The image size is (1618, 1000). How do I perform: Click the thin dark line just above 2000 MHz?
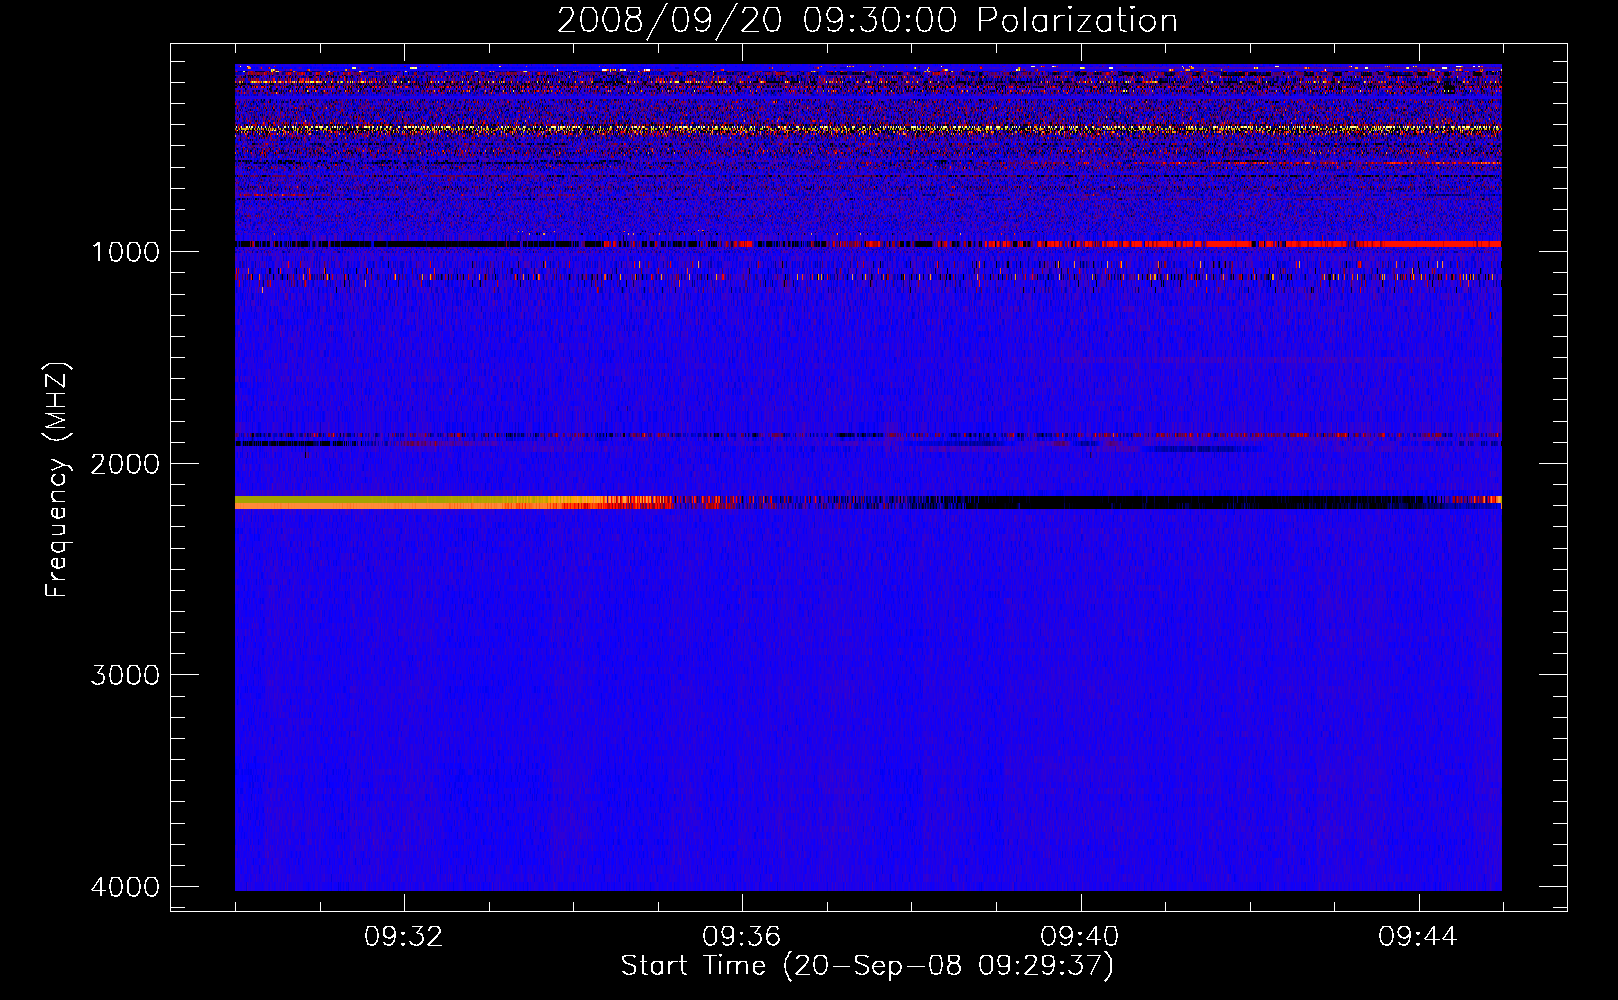[x=600, y=436]
